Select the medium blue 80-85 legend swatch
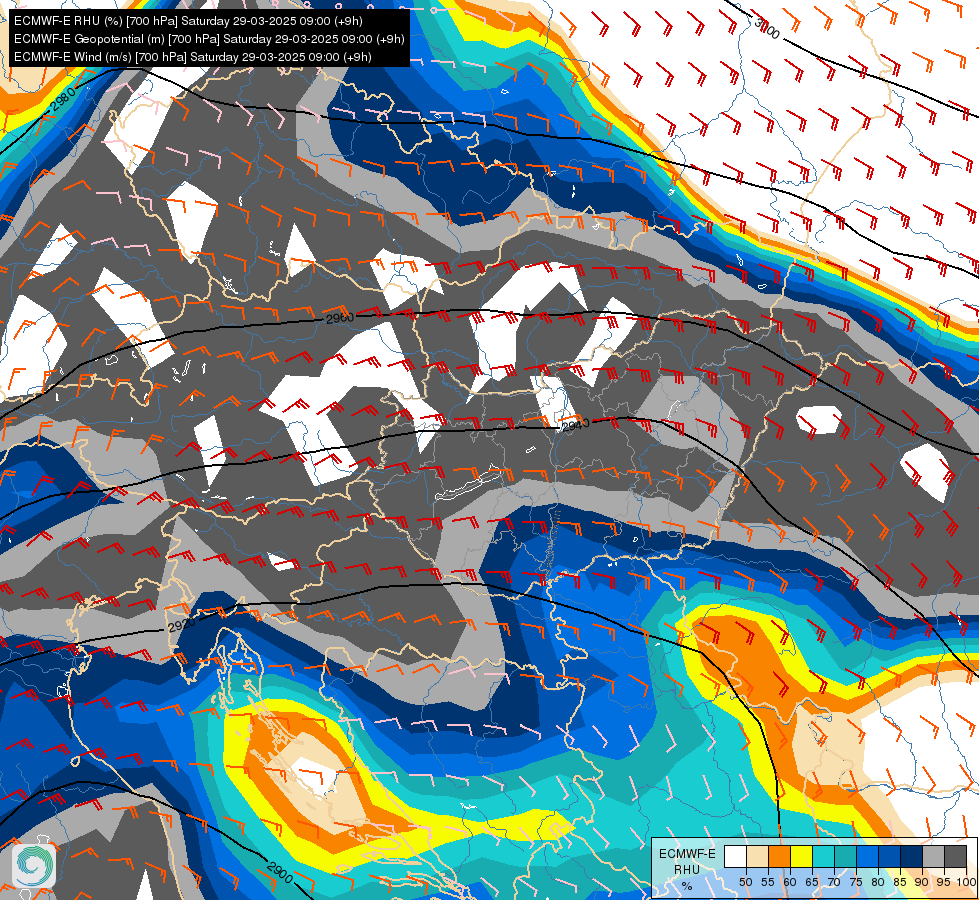This screenshot has width=979, height=900. click(x=890, y=856)
